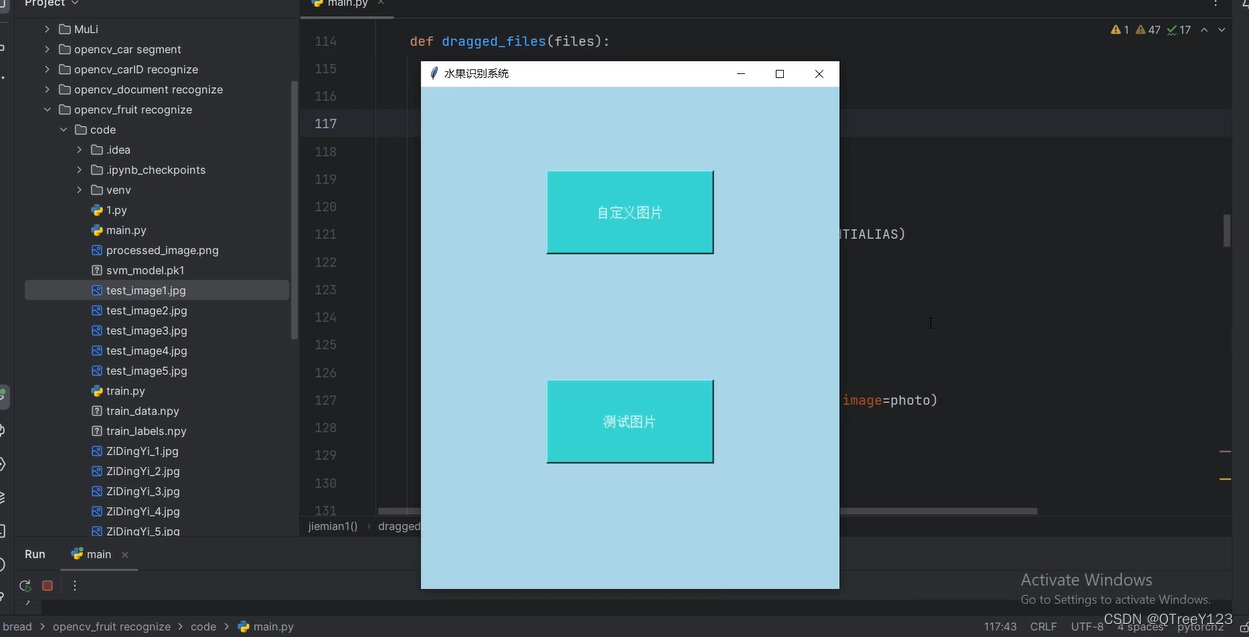Click the 自定义图片 button
This screenshot has height=637, width=1249.
pos(629,211)
